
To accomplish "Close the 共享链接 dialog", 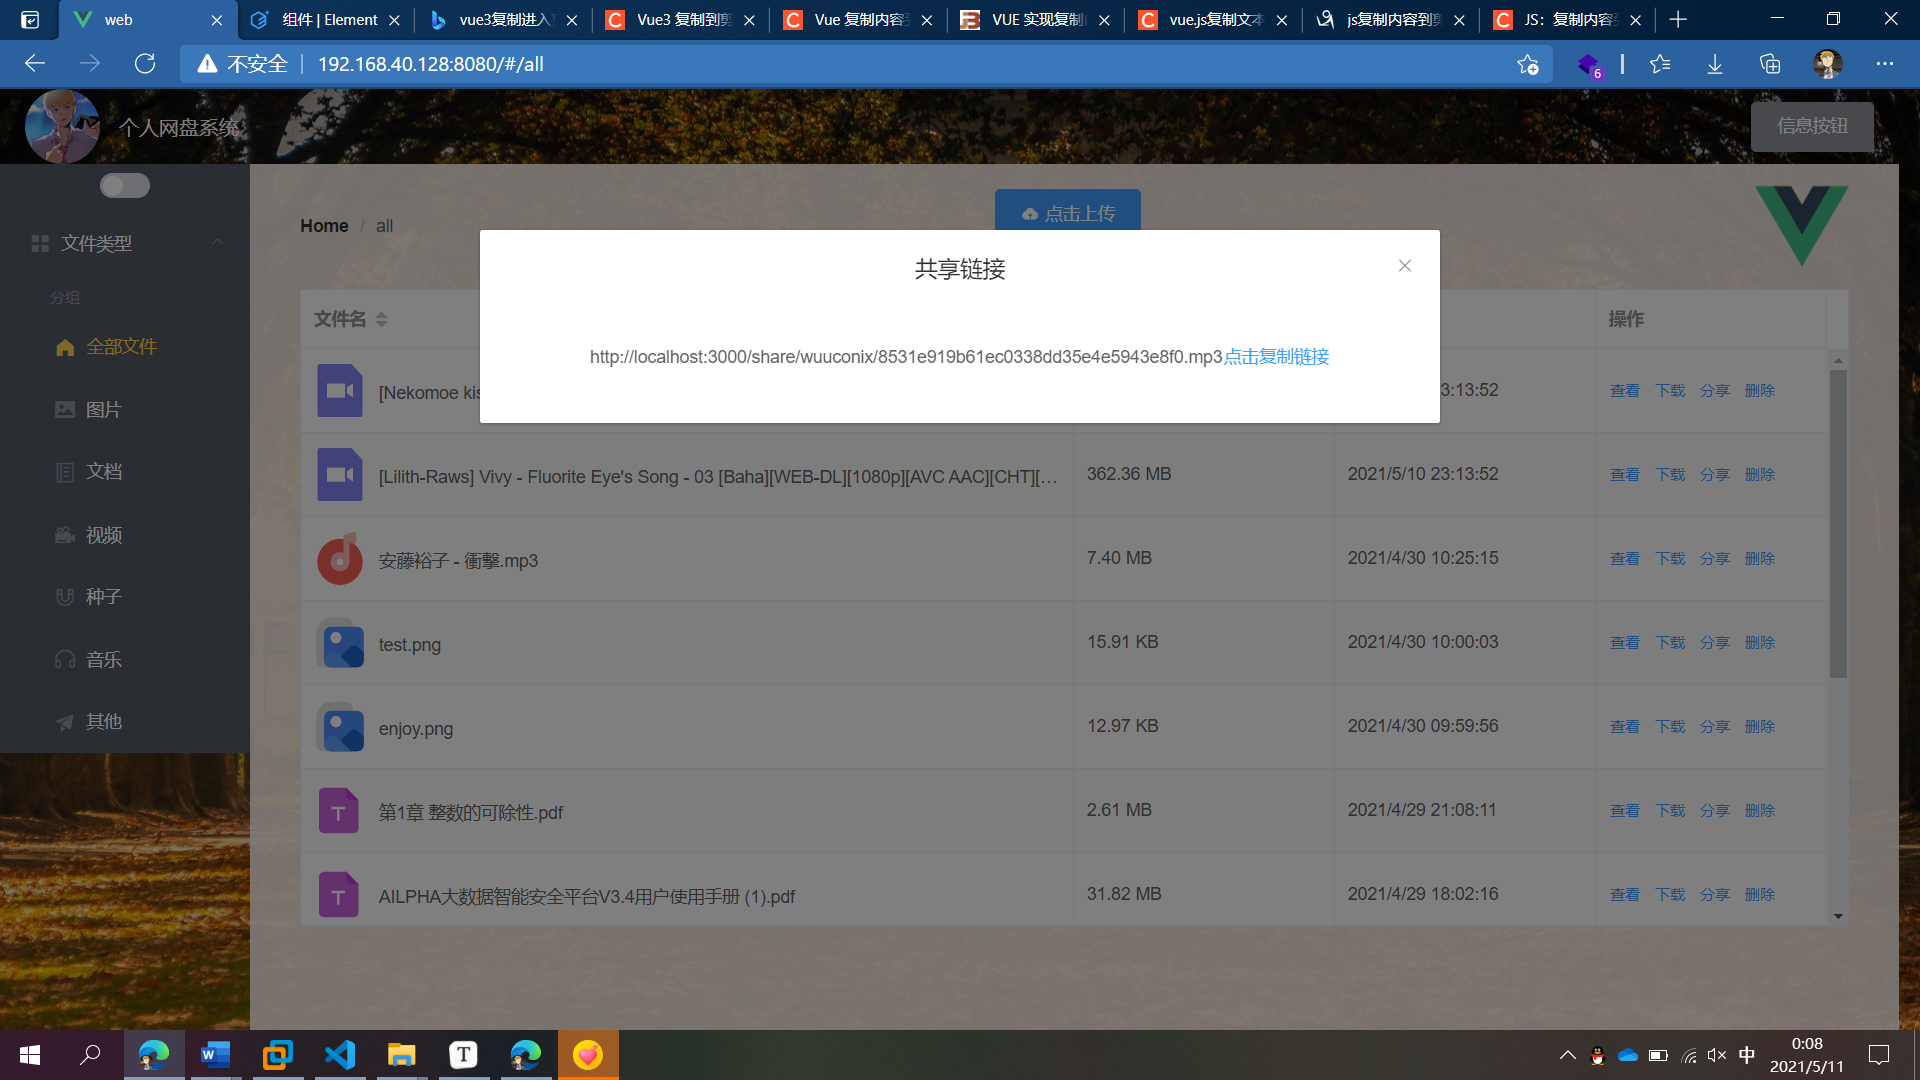I will point(1404,266).
